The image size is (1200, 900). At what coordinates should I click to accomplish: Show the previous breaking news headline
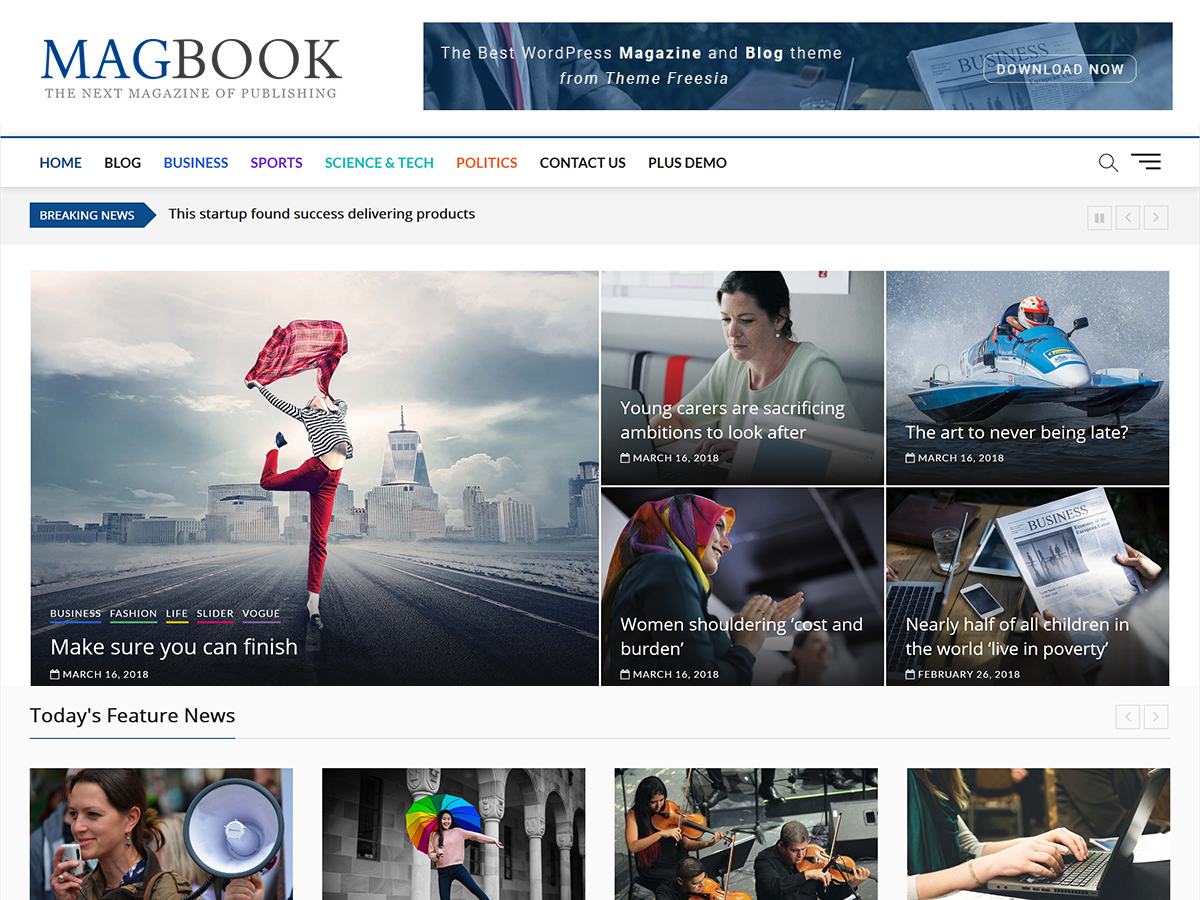(1128, 217)
